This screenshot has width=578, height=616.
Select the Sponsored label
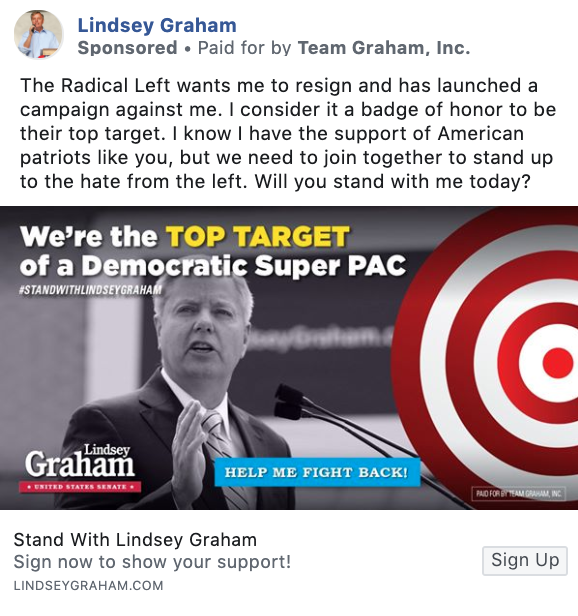tap(127, 48)
